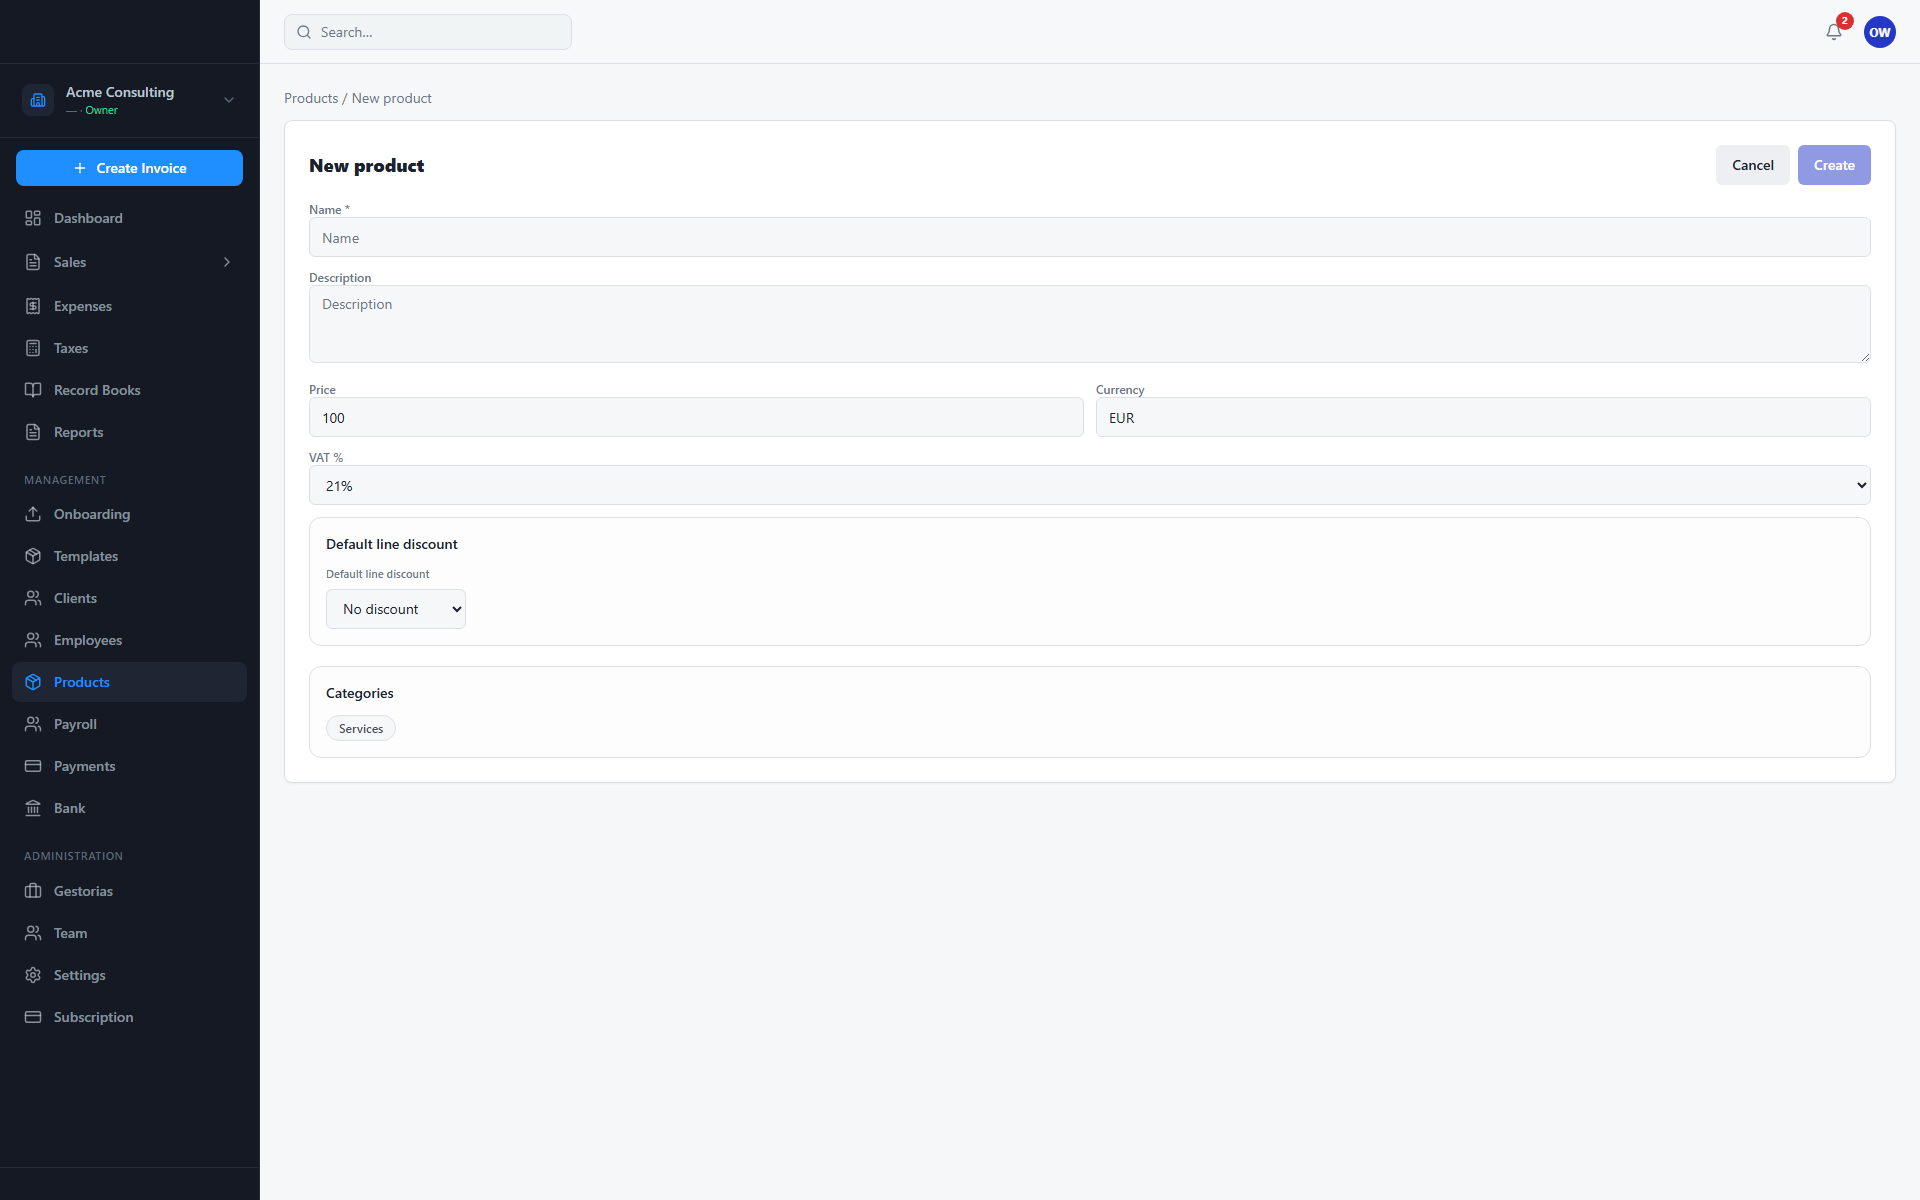This screenshot has height=1200, width=1920.
Task: Open Payroll in the sidebar
Action: point(129,724)
